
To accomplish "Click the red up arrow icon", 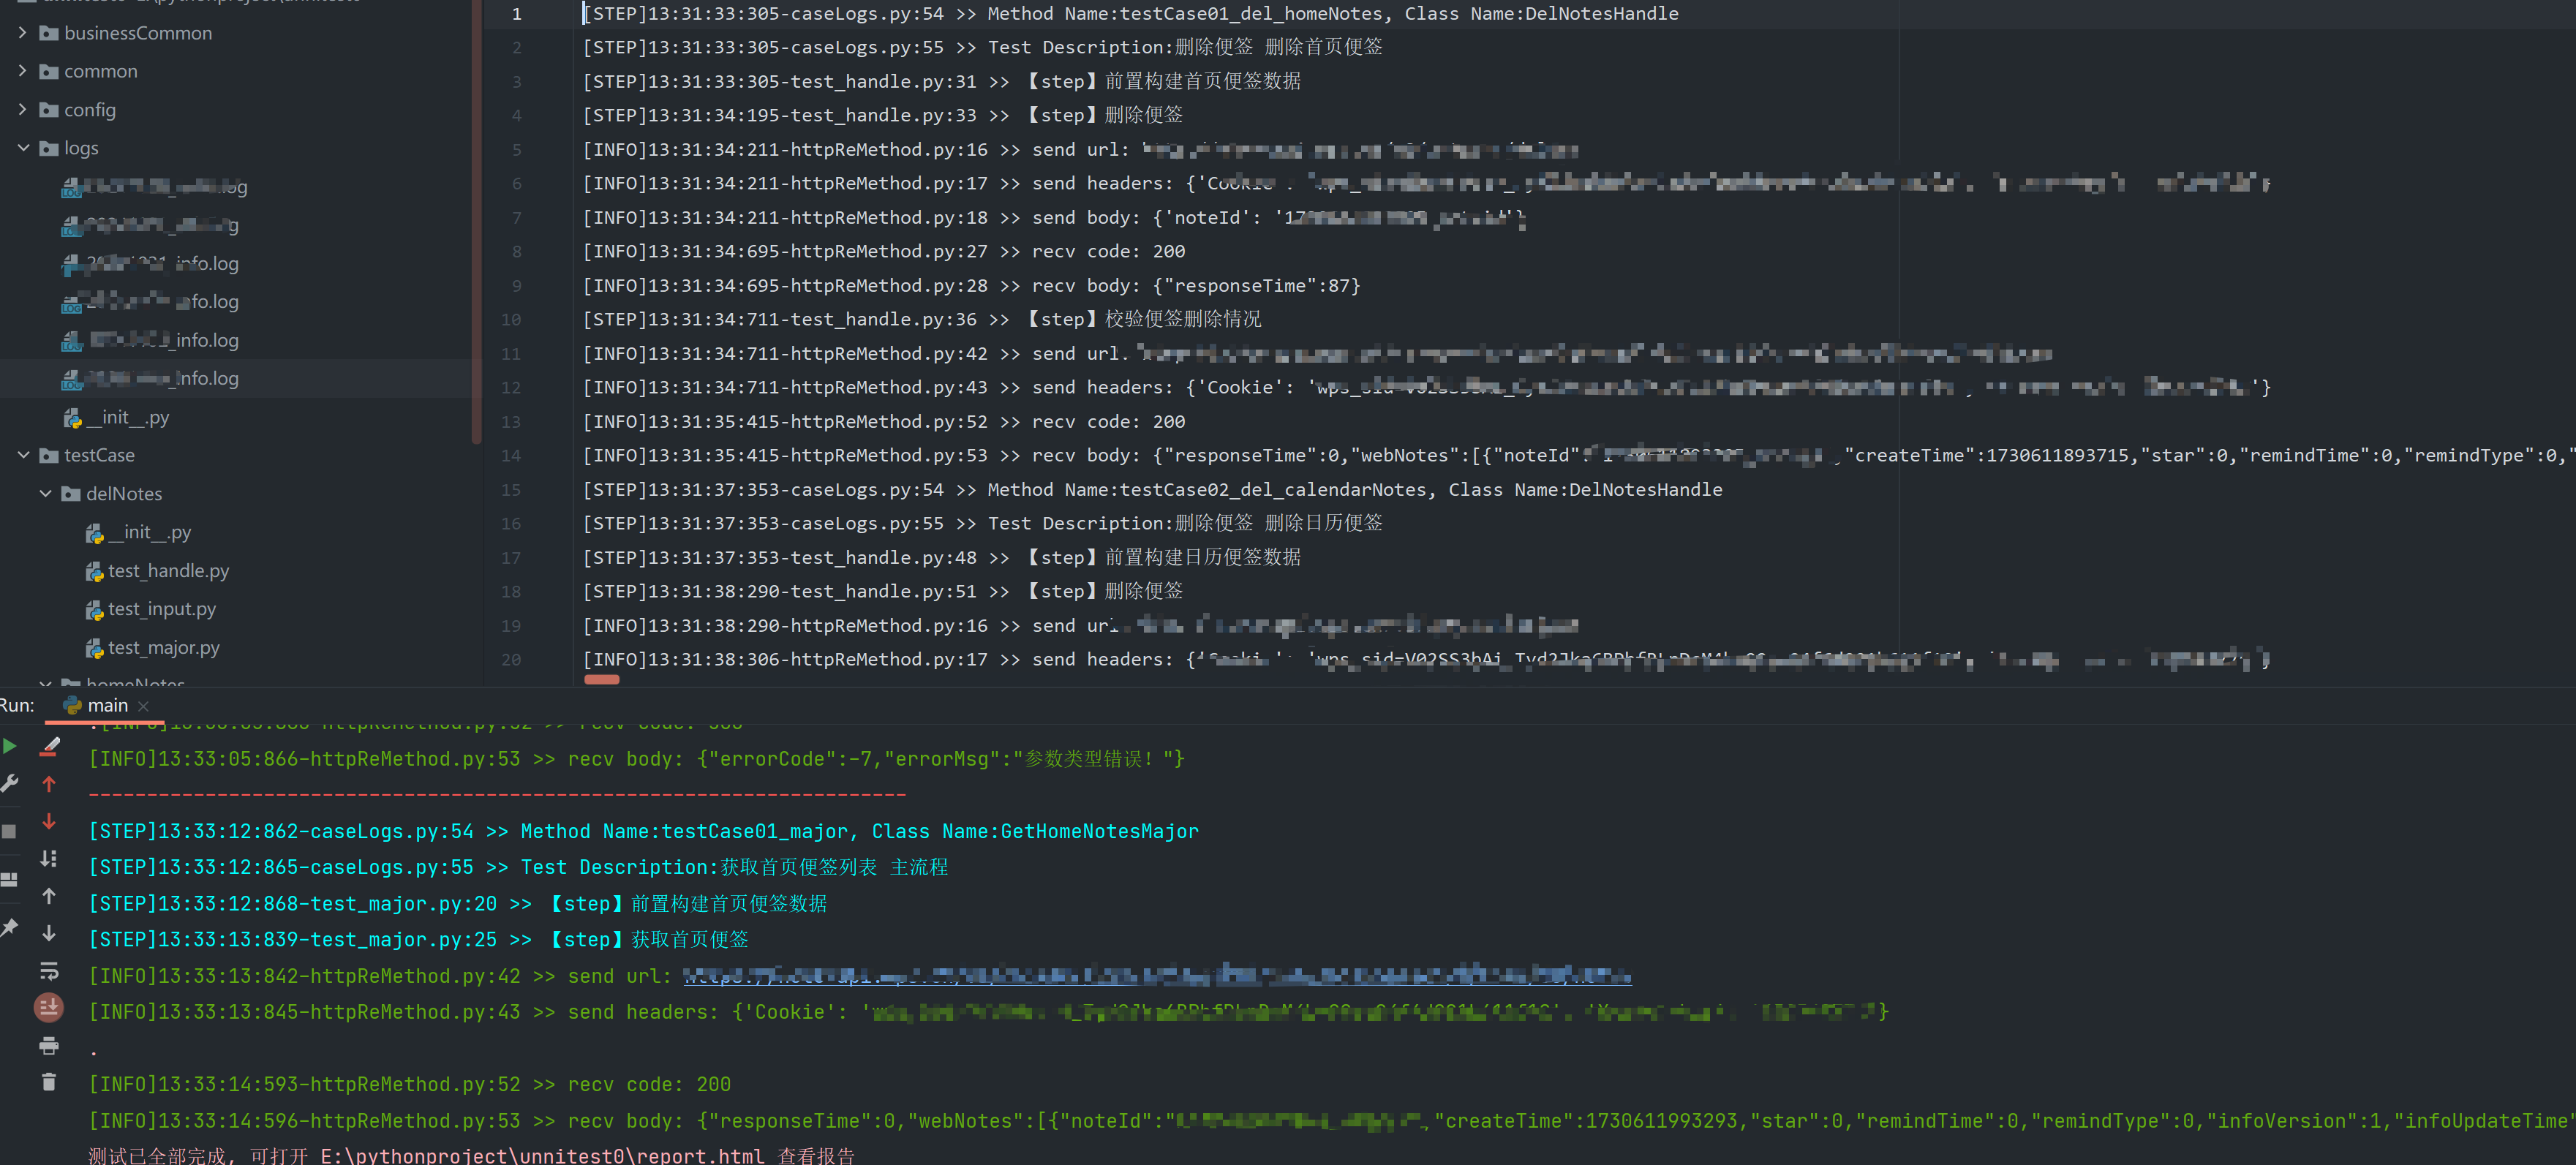I will coord(49,784).
